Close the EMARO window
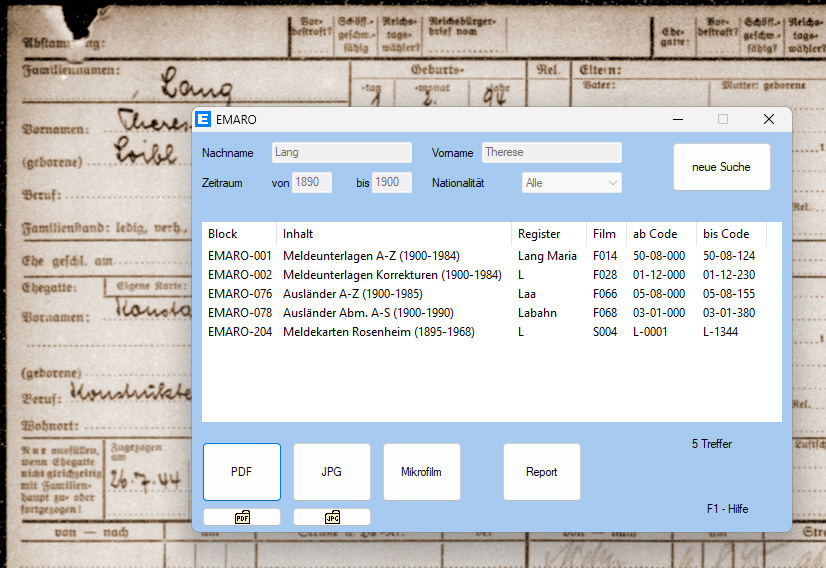Image resolution: width=826 pixels, height=568 pixels. coord(768,119)
